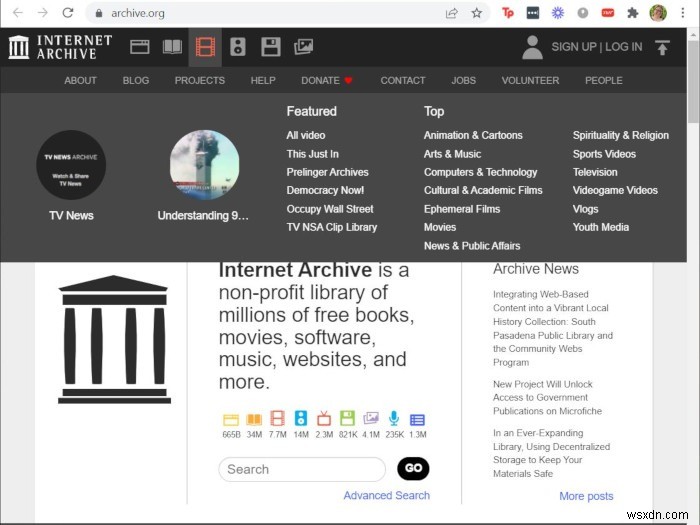The width and height of the screenshot is (700, 525).
Task: Click the browser forward arrow
Action: click(43, 13)
